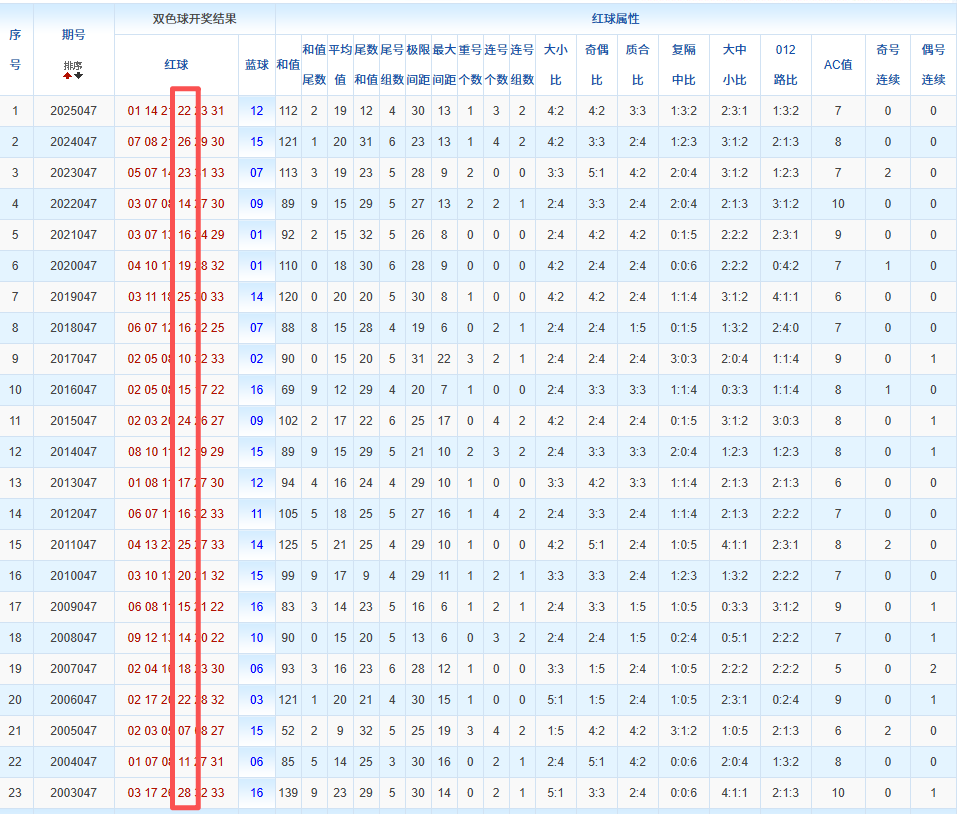
Task: Click the 复隔中比 column header
Action: click(684, 64)
